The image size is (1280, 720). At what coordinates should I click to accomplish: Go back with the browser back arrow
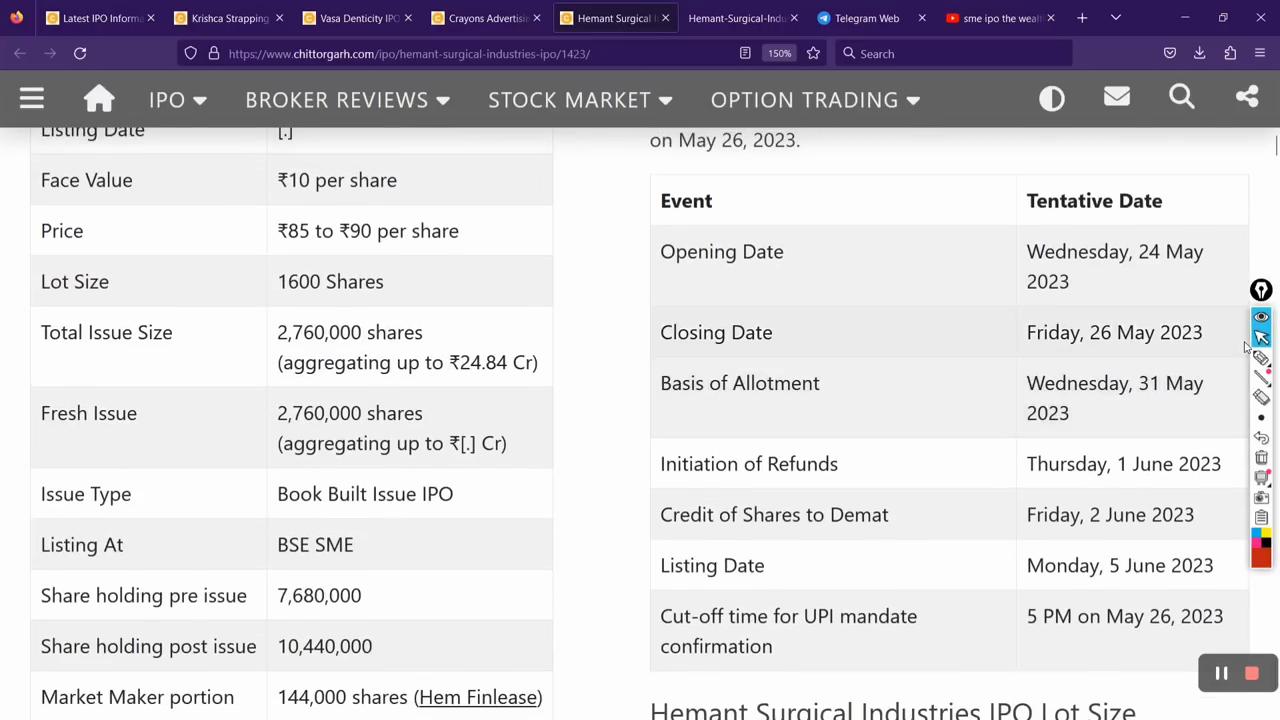[x=20, y=53]
